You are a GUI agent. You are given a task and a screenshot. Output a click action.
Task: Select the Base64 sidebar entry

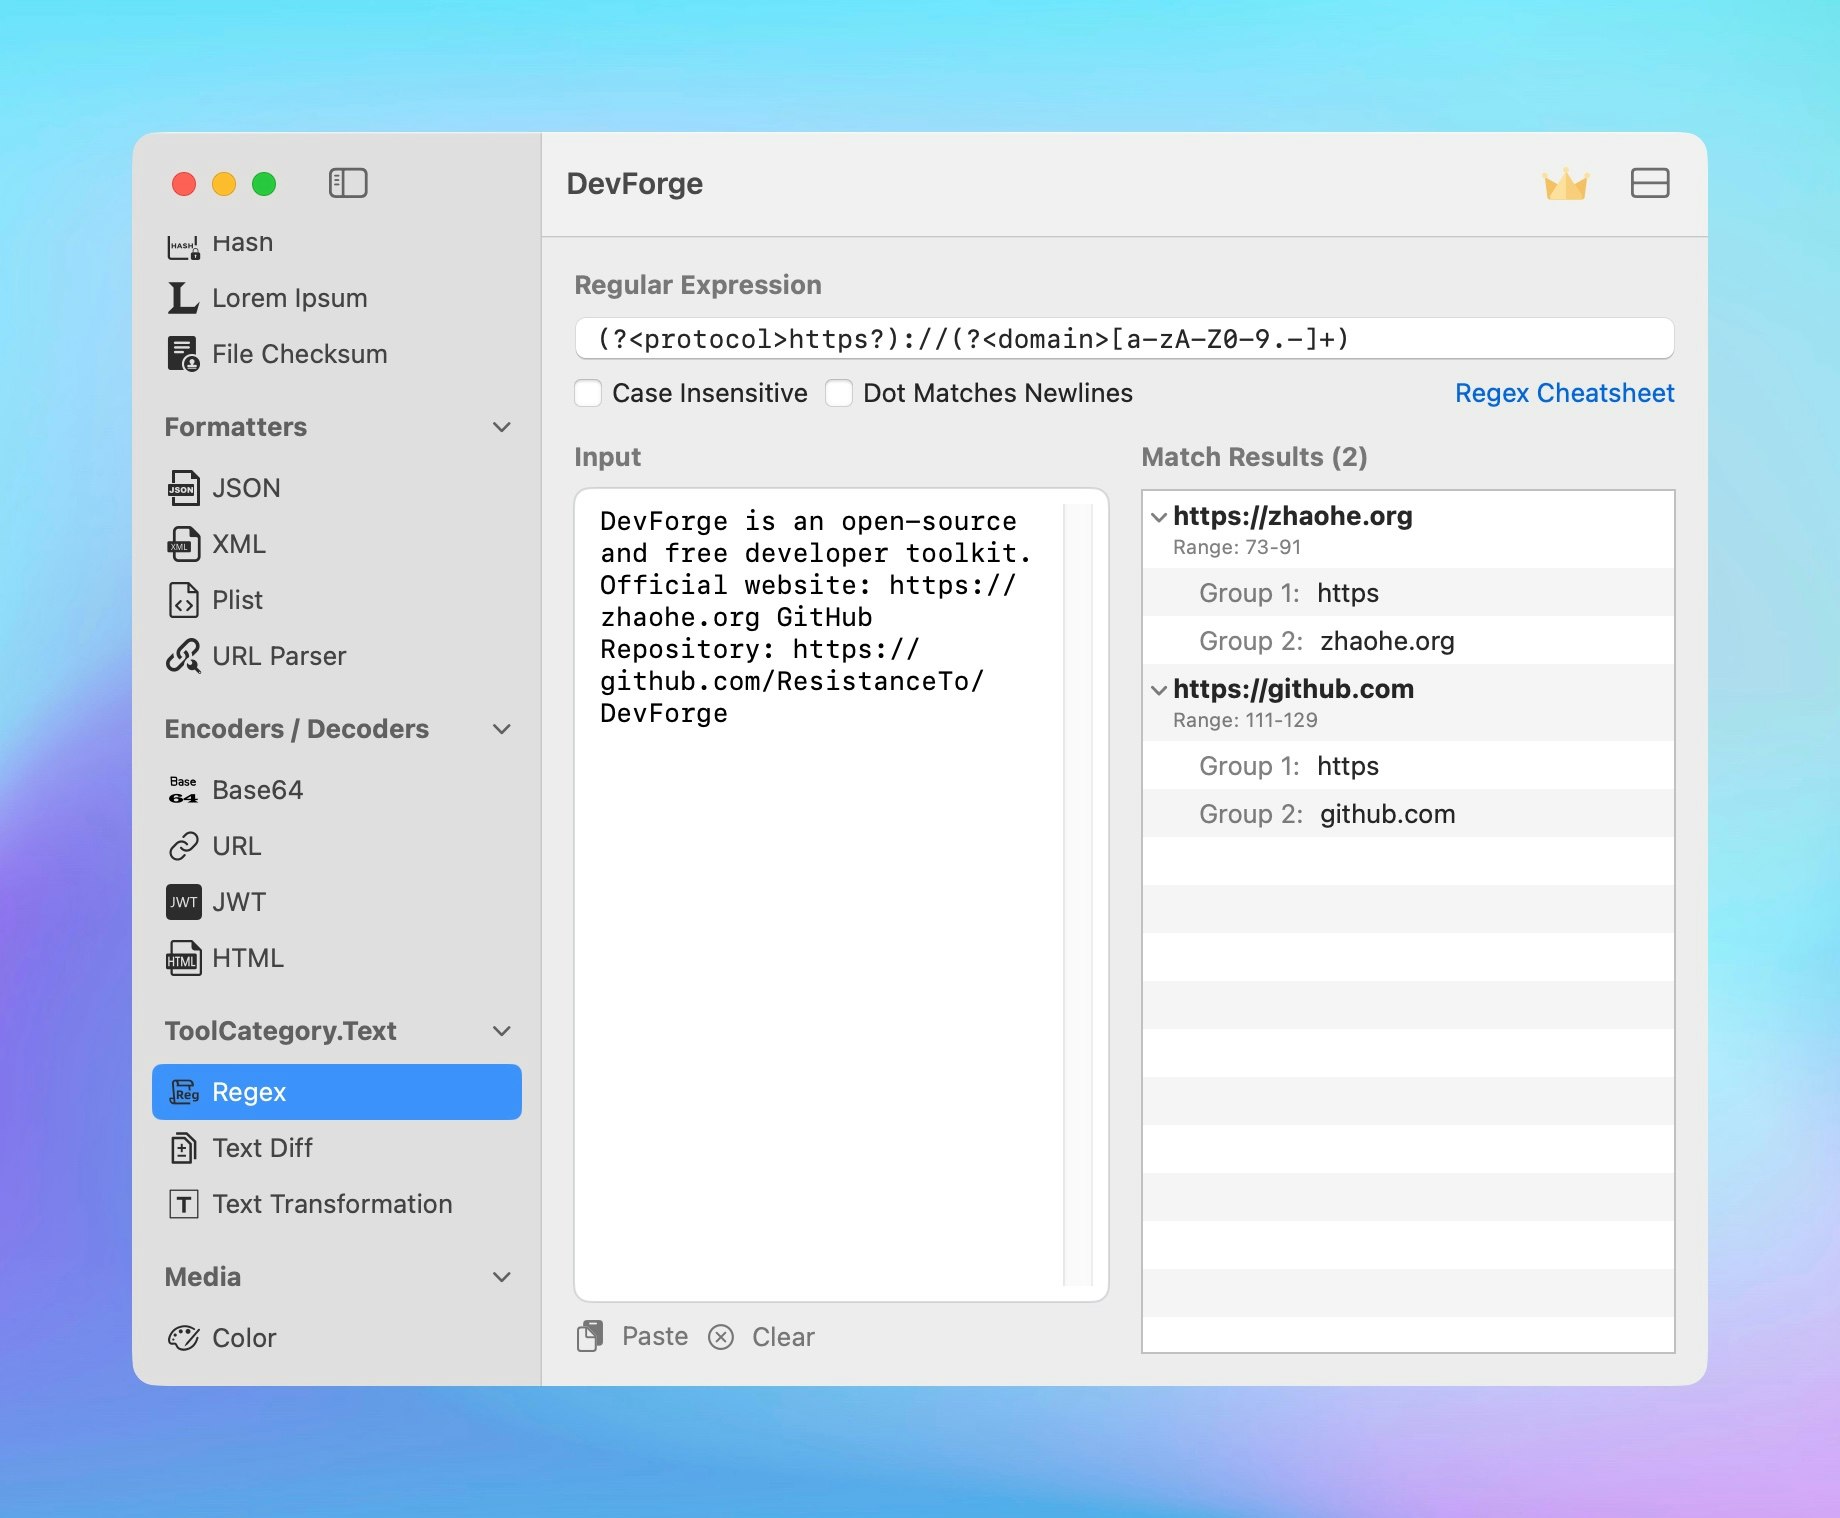[337, 790]
